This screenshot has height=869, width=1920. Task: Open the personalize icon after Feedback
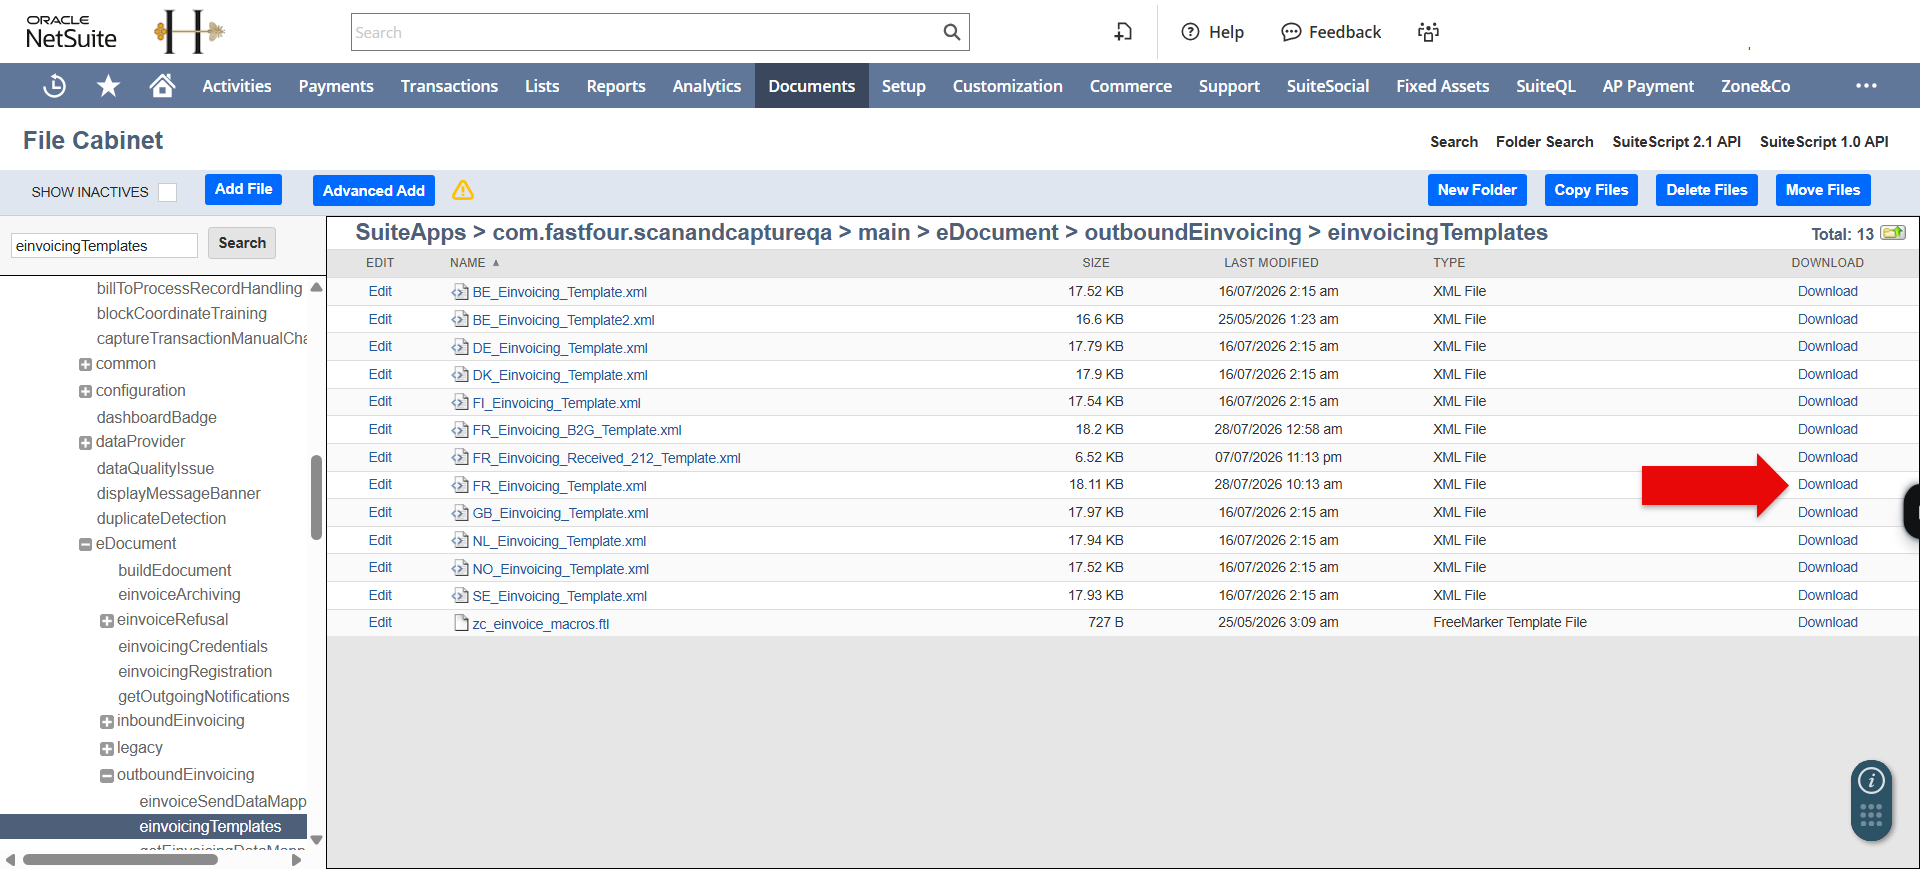coord(1428,32)
